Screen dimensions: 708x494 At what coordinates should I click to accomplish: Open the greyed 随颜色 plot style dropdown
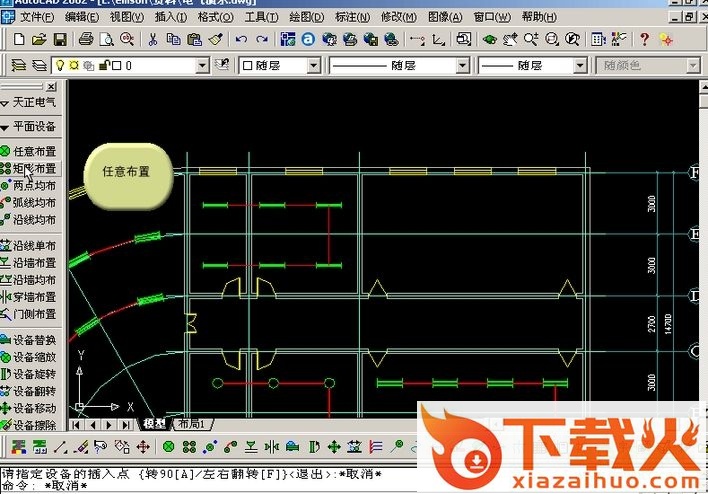point(648,66)
